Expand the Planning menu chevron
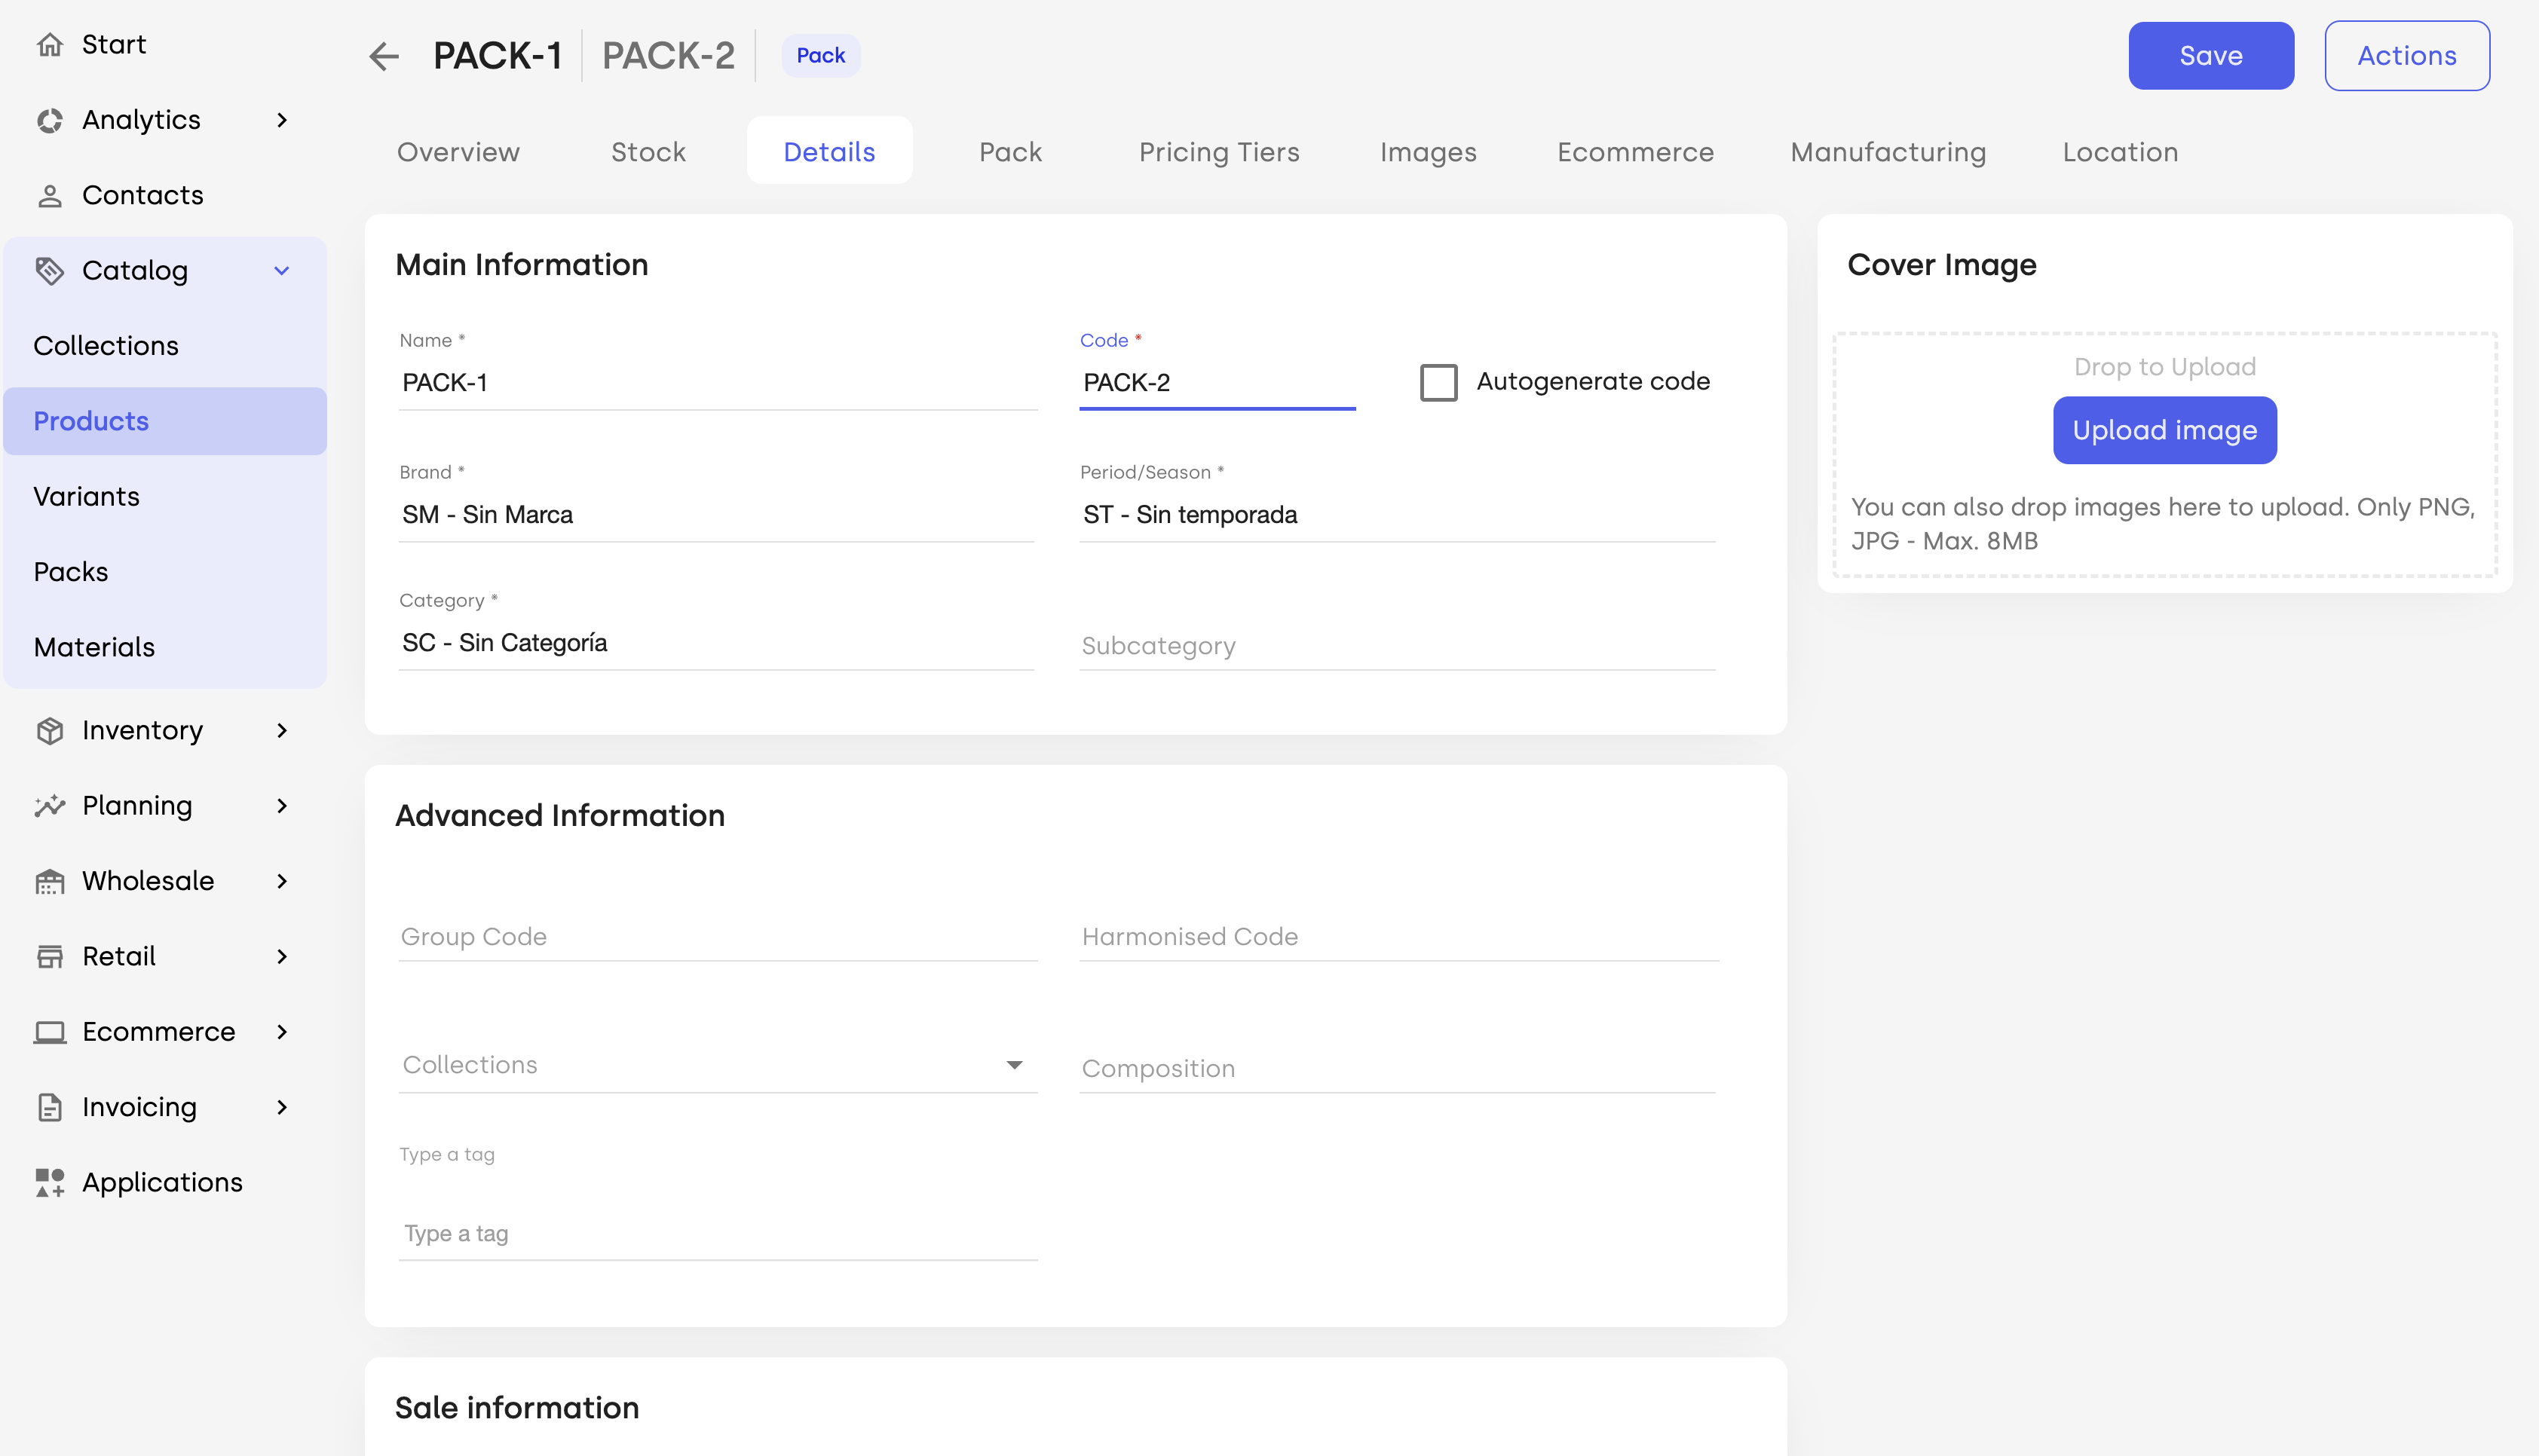The height and width of the screenshot is (1456, 2539). tap(282, 806)
